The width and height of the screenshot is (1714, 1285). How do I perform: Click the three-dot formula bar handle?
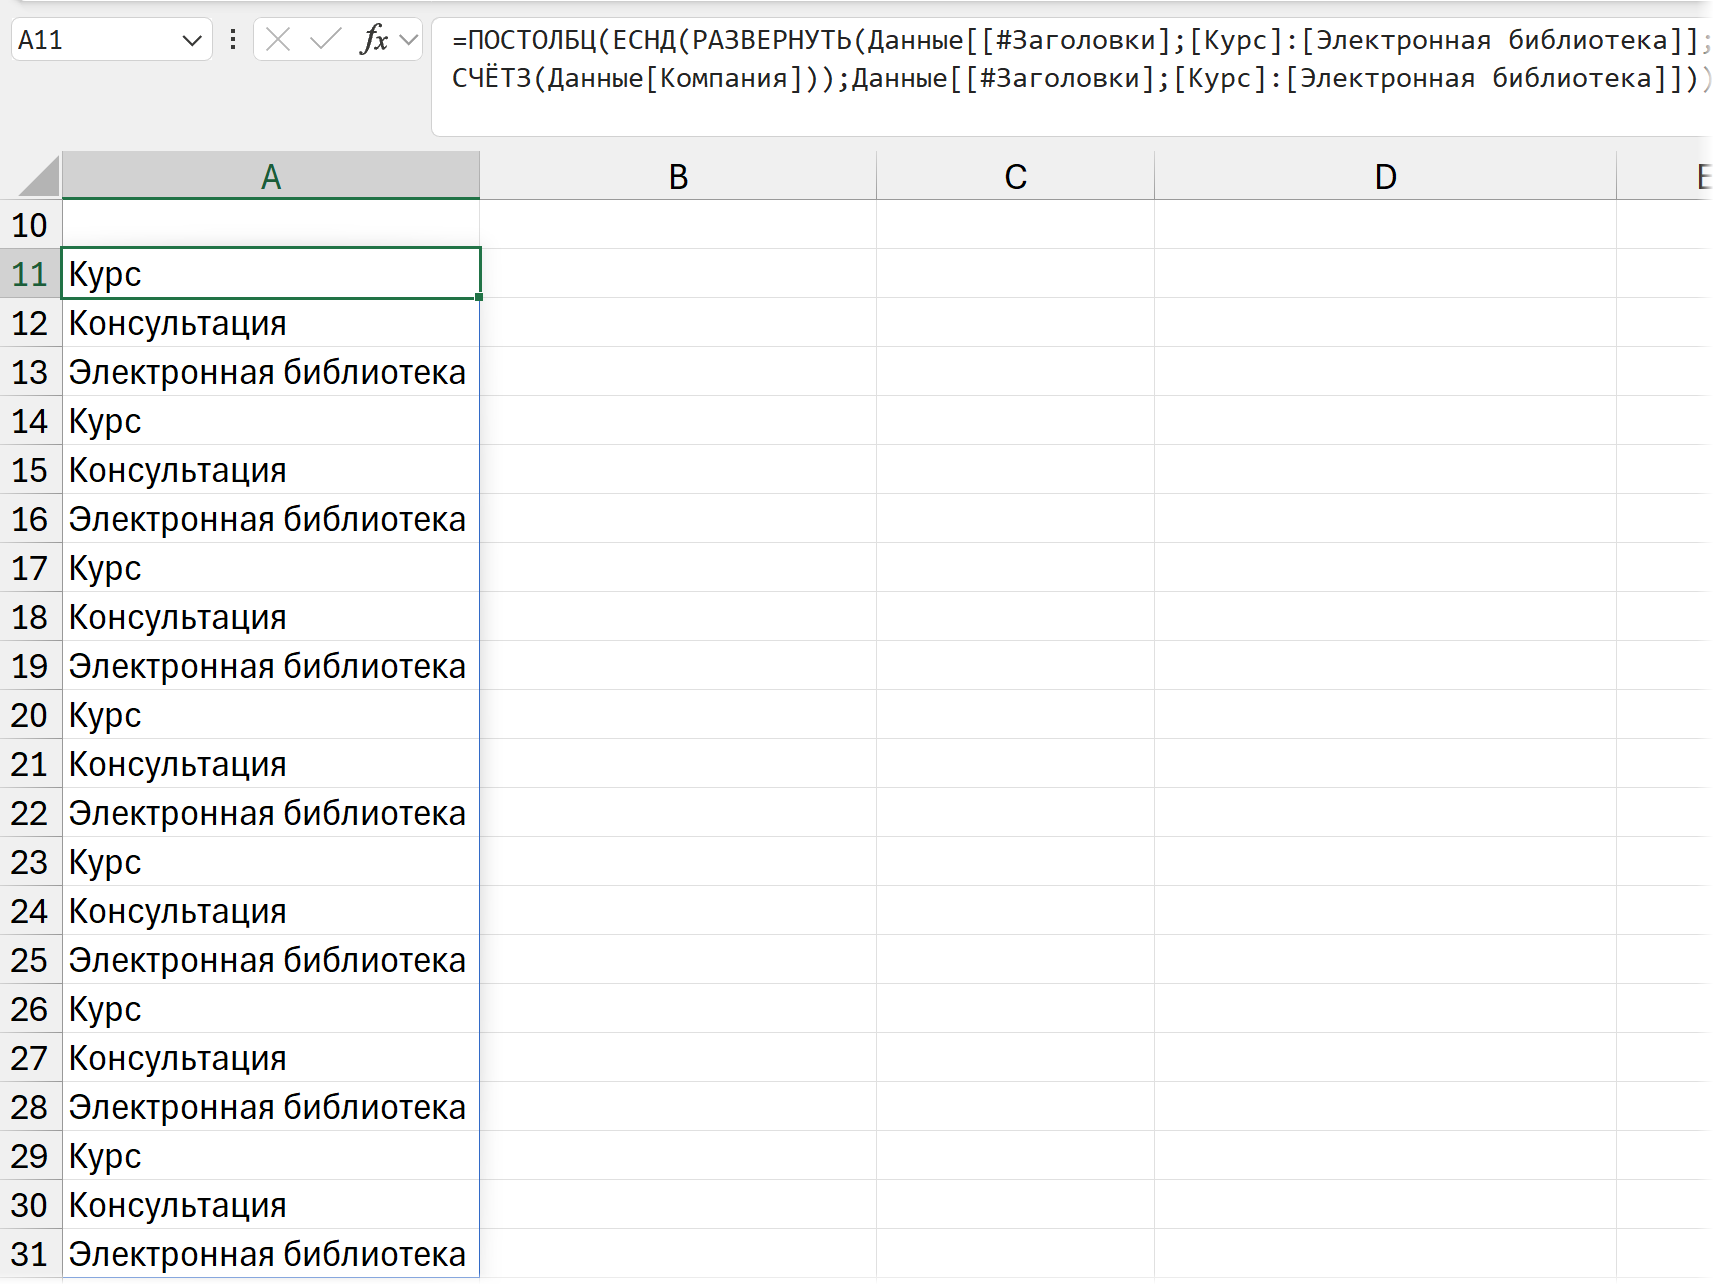[232, 40]
